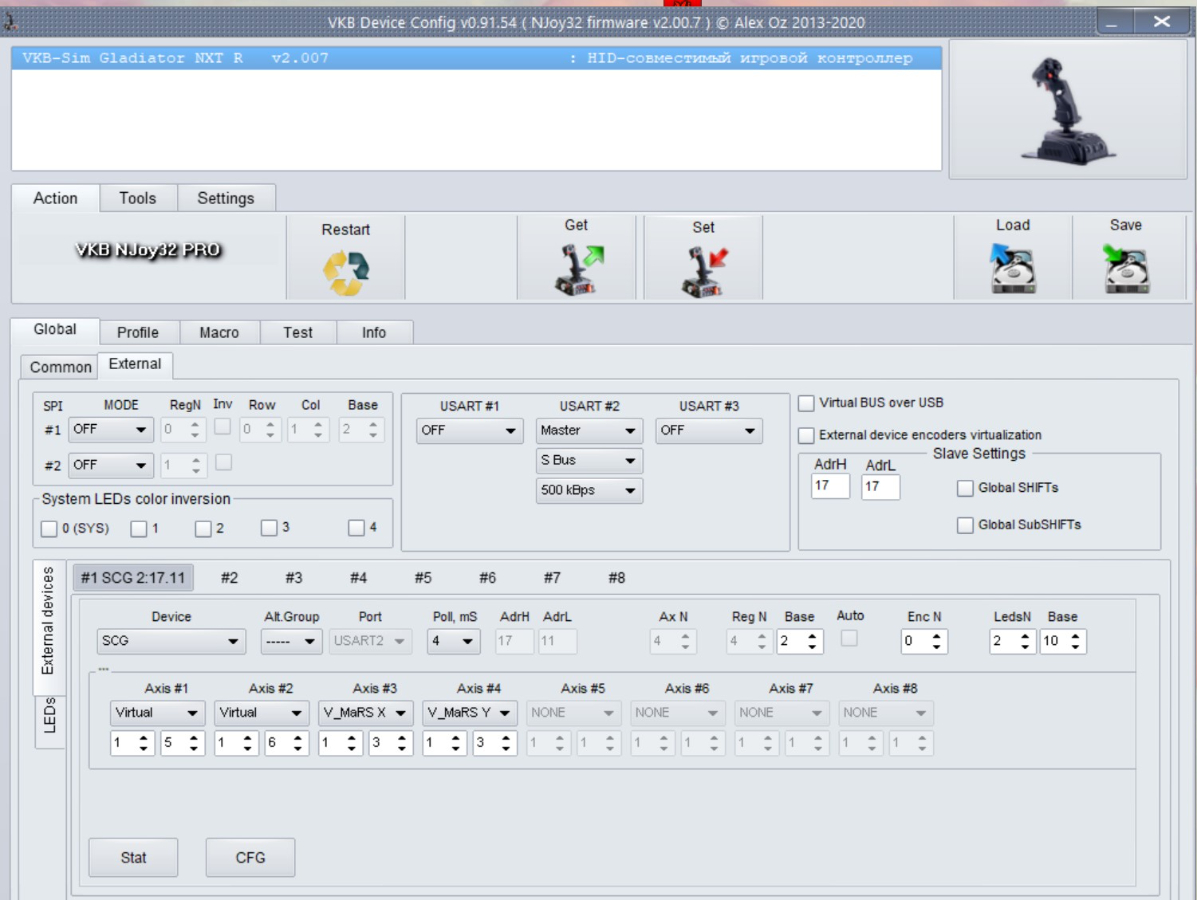Toggle the 0 (SYS) LED inversion checkbox
1197x900 pixels.
(49, 528)
